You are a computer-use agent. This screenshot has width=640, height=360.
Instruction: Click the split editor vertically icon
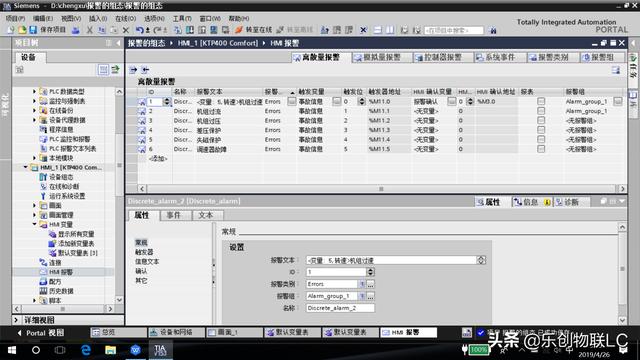click(391, 30)
